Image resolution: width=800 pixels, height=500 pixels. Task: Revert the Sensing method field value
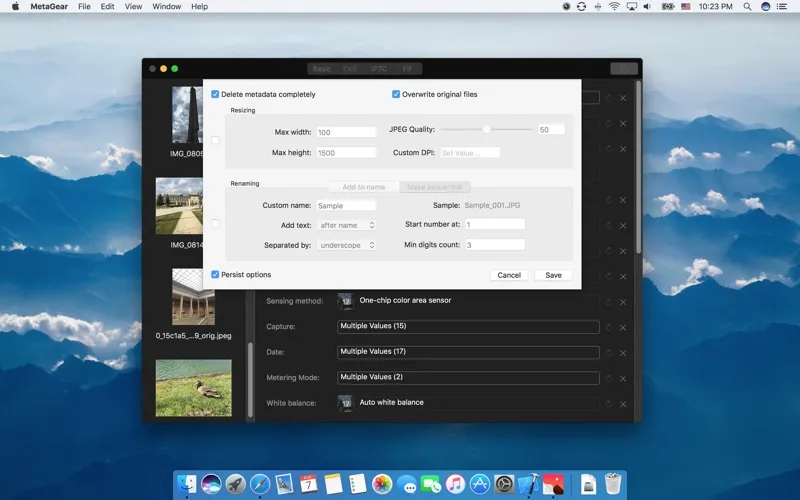coord(608,302)
